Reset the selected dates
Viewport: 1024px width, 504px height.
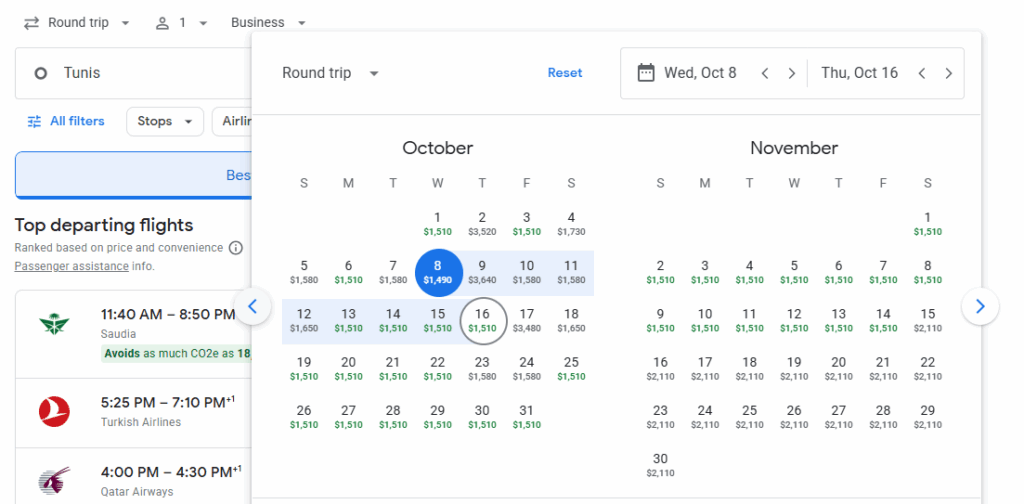565,73
